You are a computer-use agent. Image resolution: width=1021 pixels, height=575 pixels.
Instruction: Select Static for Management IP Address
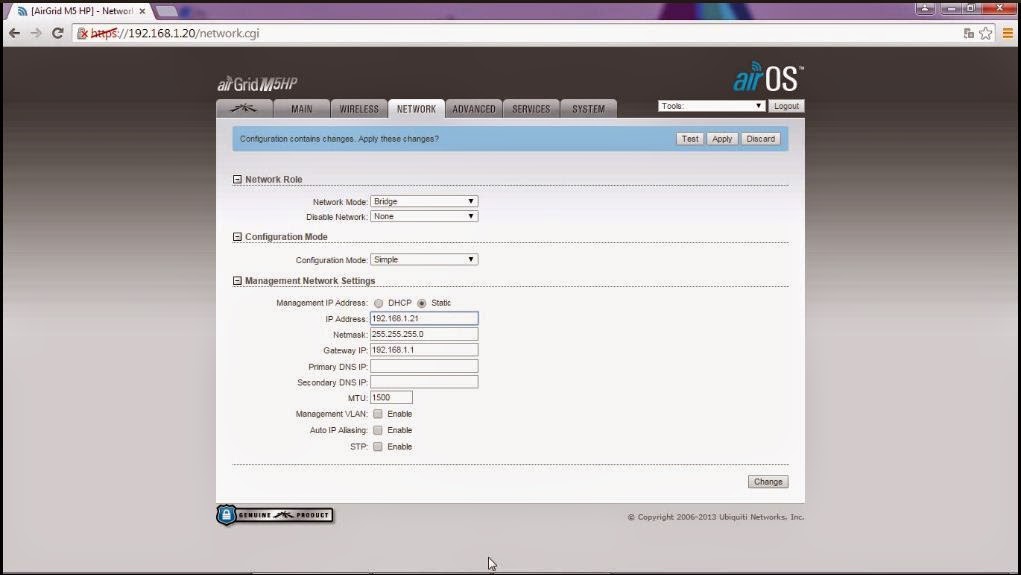[x=422, y=303]
